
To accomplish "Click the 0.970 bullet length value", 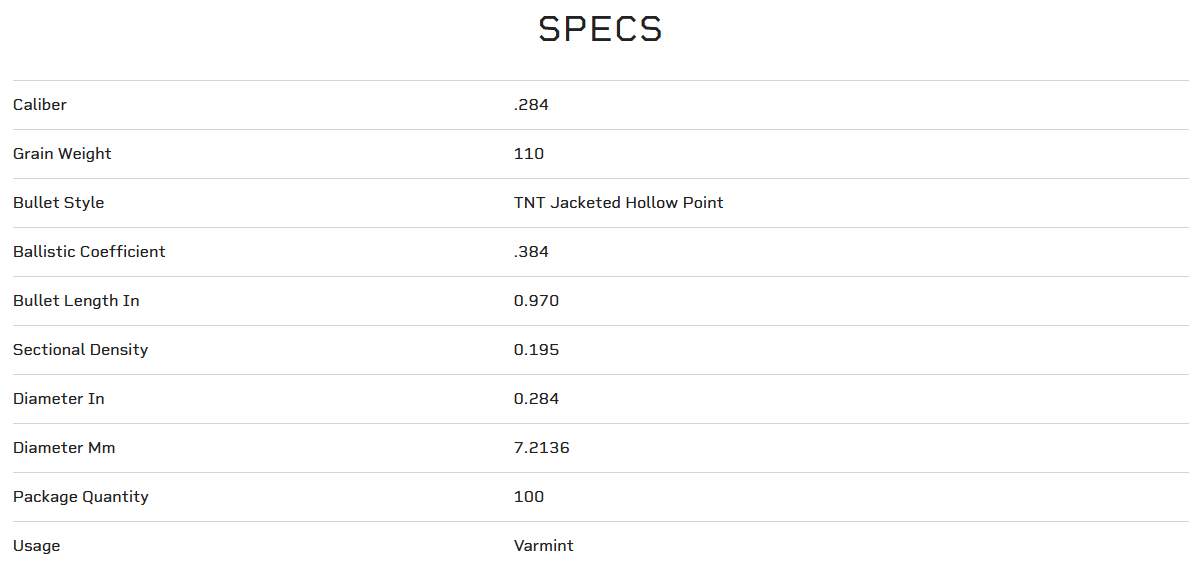I will click(536, 301).
